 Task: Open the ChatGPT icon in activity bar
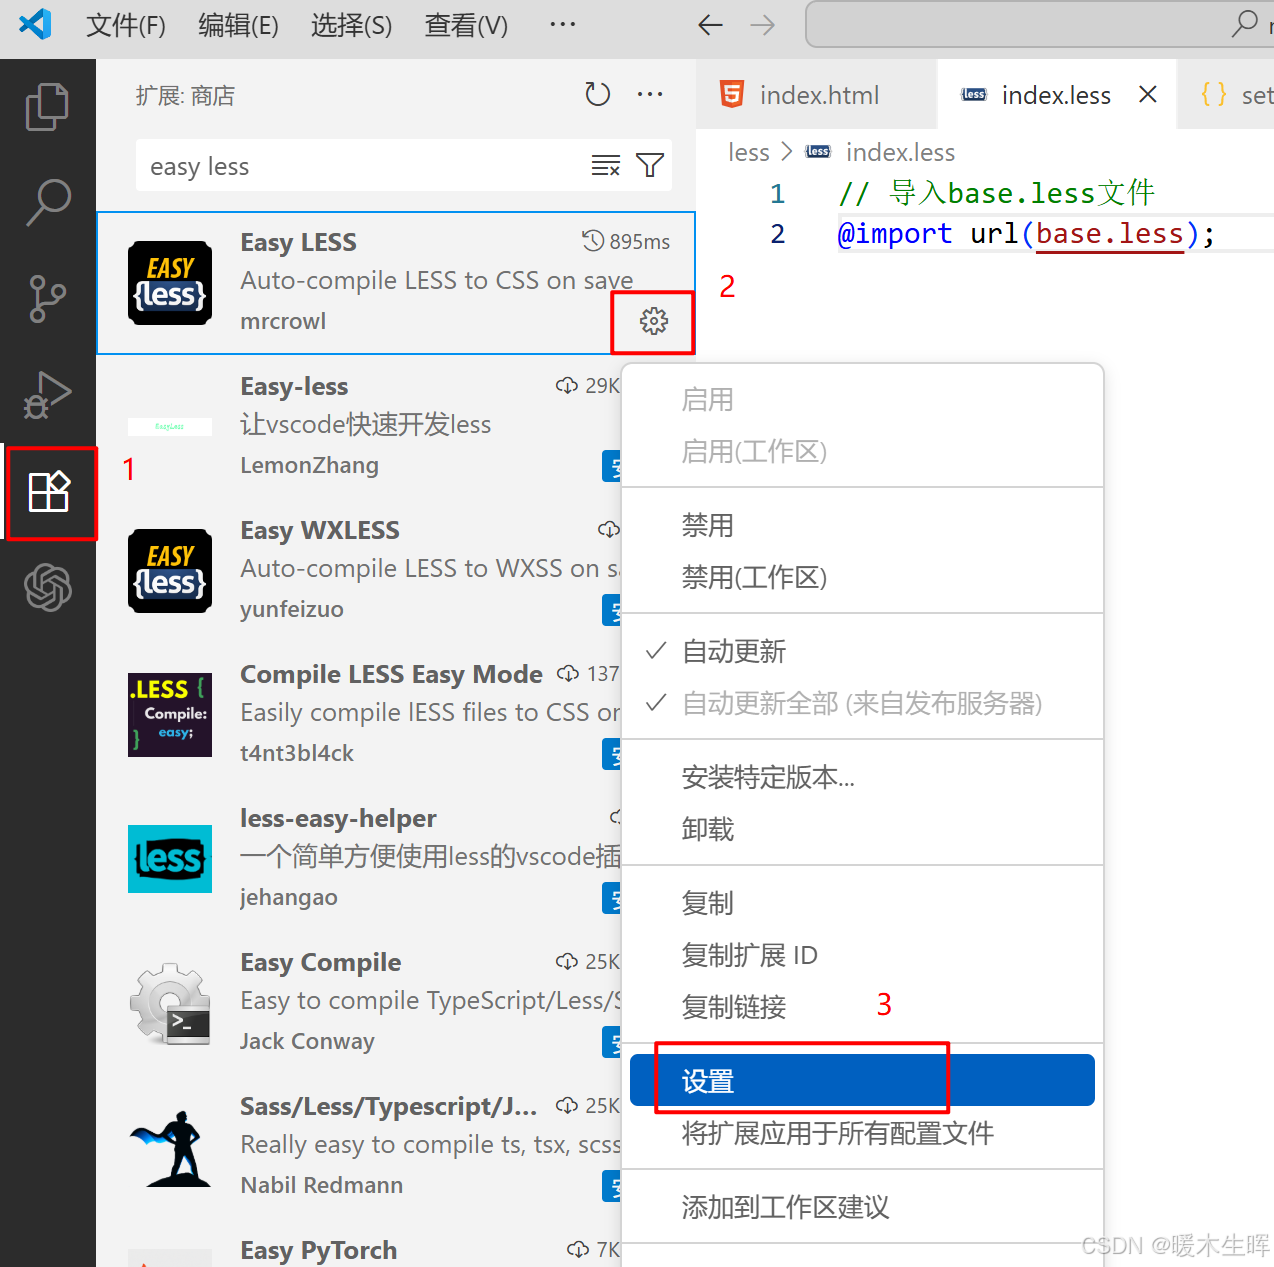click(48, 587)
